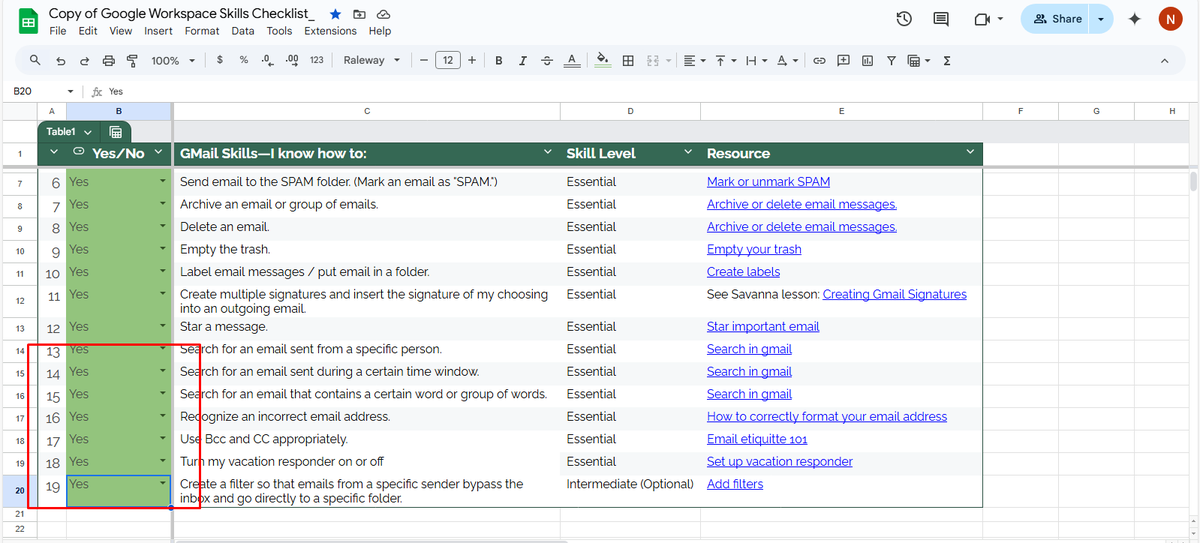
Task: Open Creating Gmail Signatures link
Action: pos(895,294)
